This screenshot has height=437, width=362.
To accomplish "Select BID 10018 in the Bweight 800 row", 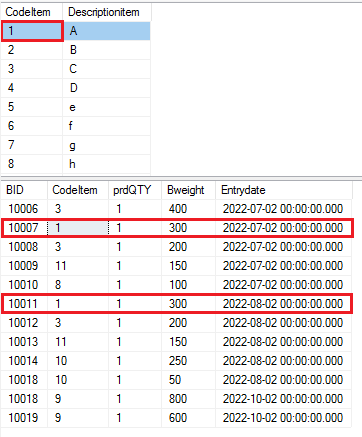I will (24, 399).
